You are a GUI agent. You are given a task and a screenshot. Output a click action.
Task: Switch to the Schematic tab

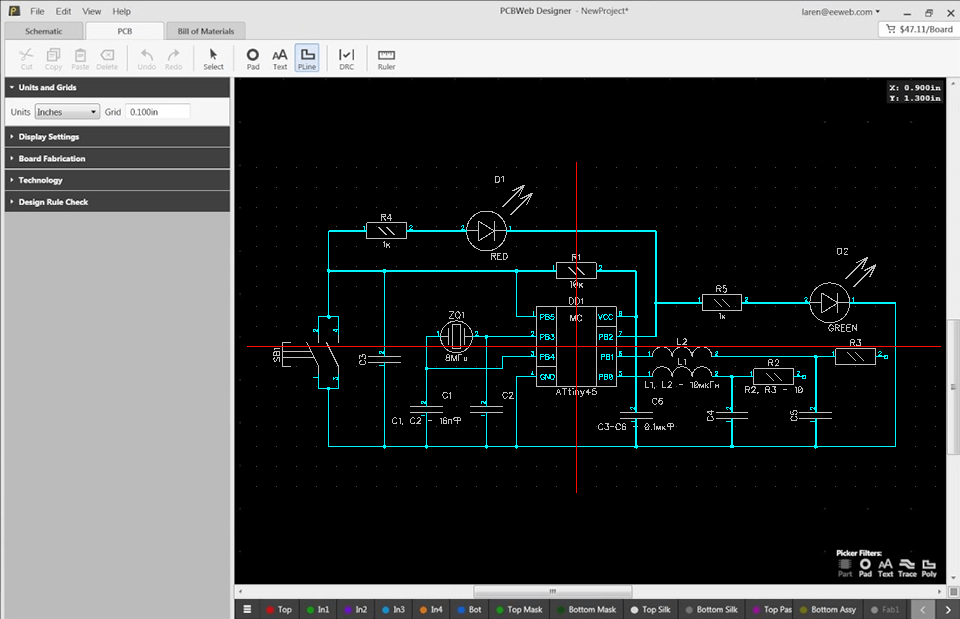[x=43, y=31]
